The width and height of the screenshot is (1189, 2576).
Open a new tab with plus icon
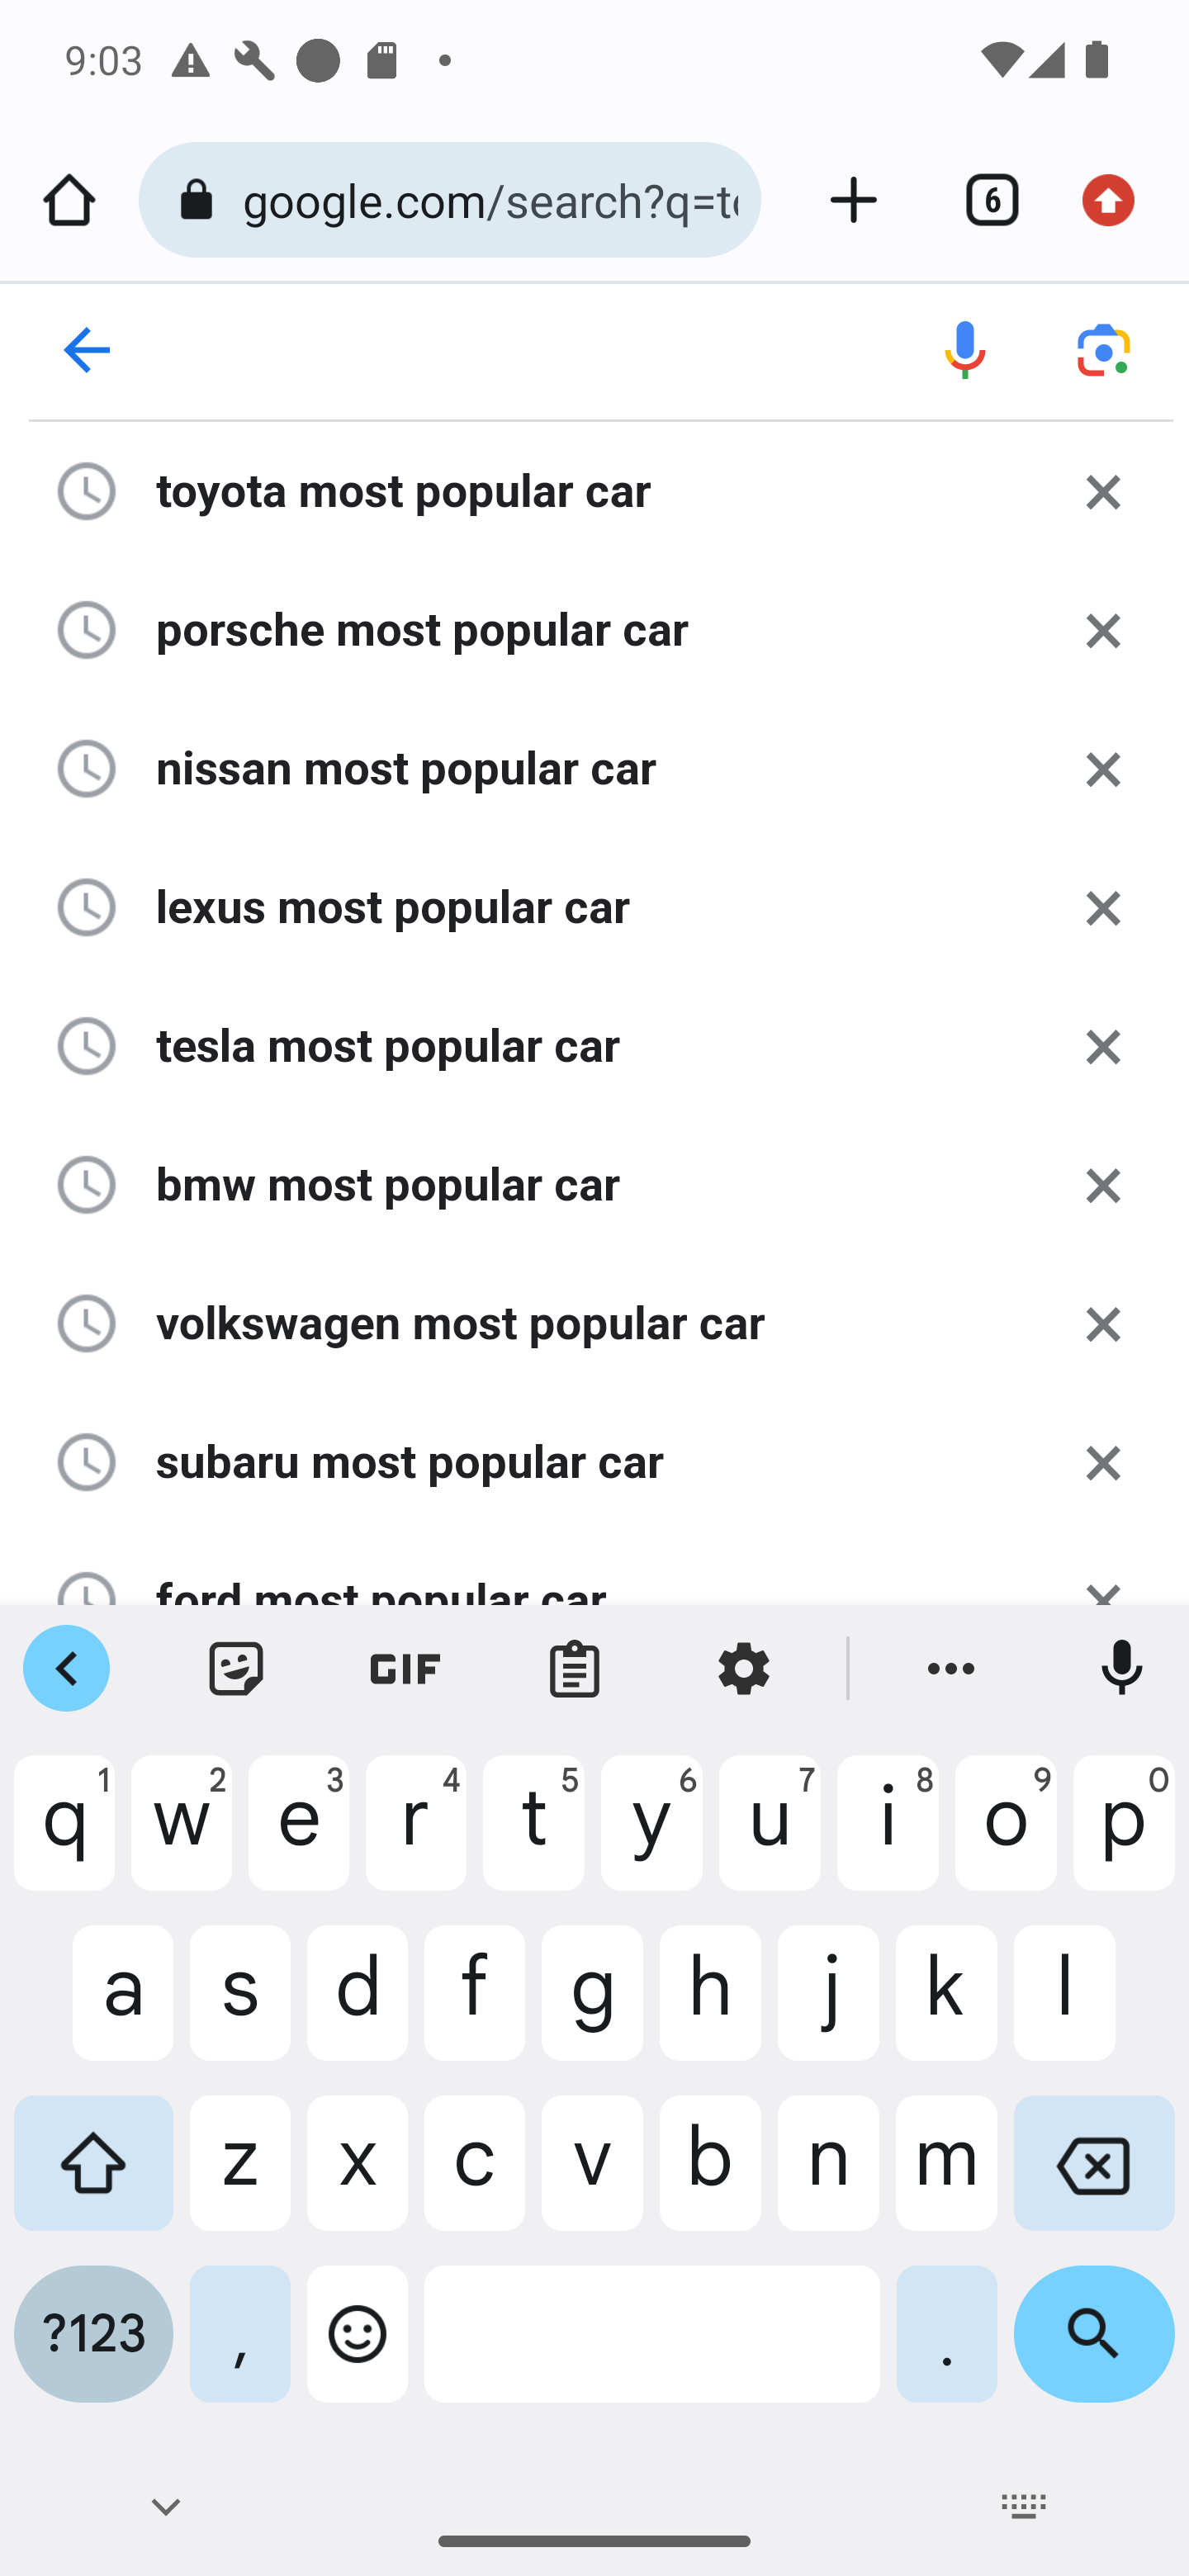854,200
